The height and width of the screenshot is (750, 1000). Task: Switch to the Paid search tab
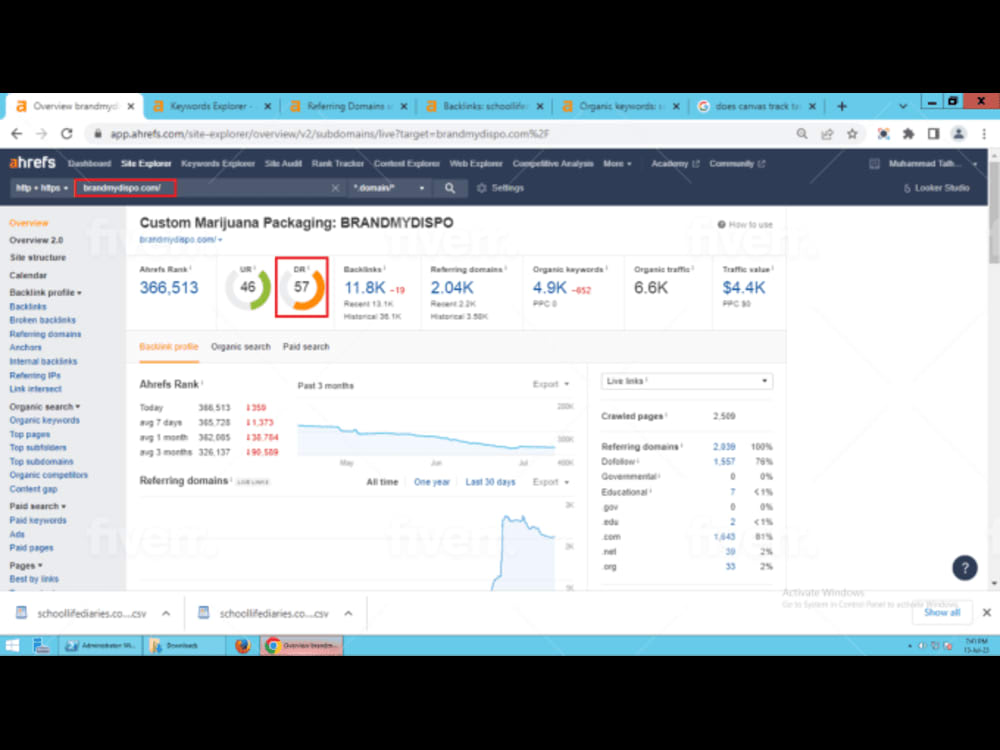click(x=306, y=347)
